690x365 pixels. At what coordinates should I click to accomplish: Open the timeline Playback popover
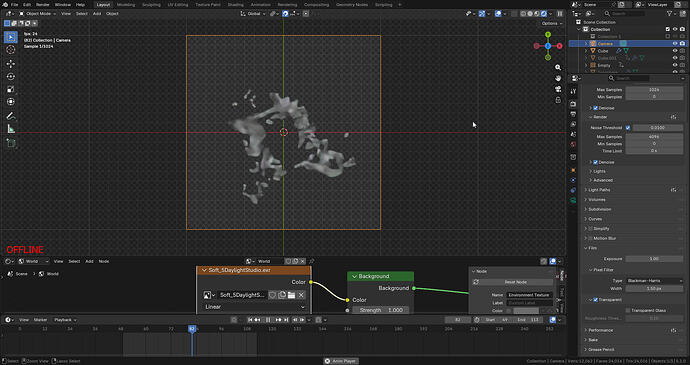pyautogui.click(x=65, y=320)
